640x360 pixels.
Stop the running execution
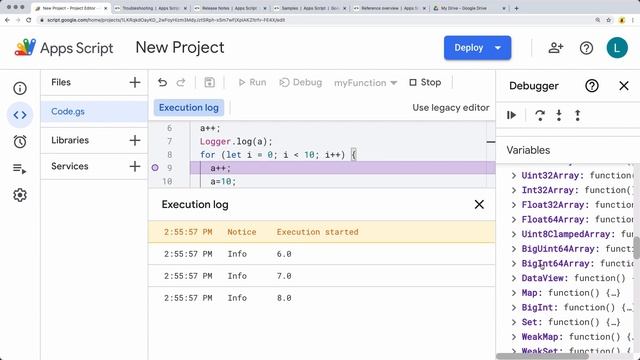point(425,82)
